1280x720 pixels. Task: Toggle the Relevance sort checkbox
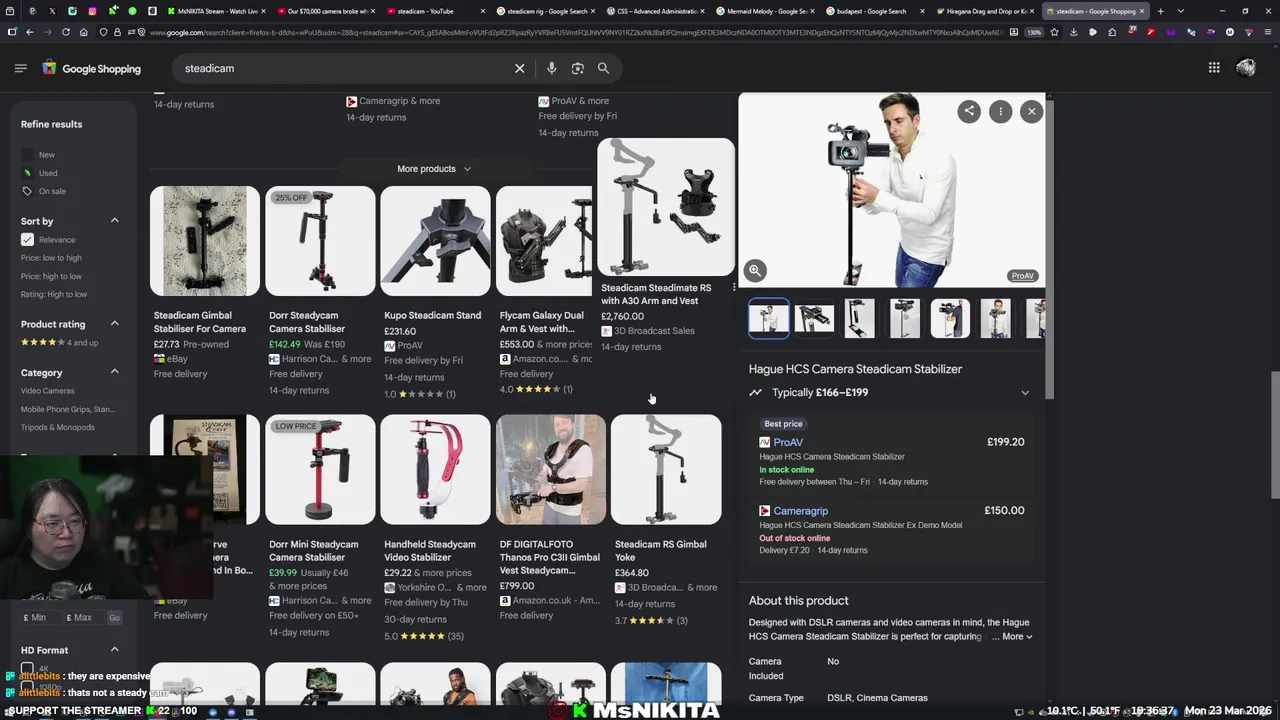pyautogui.click(x=27, y=240)
